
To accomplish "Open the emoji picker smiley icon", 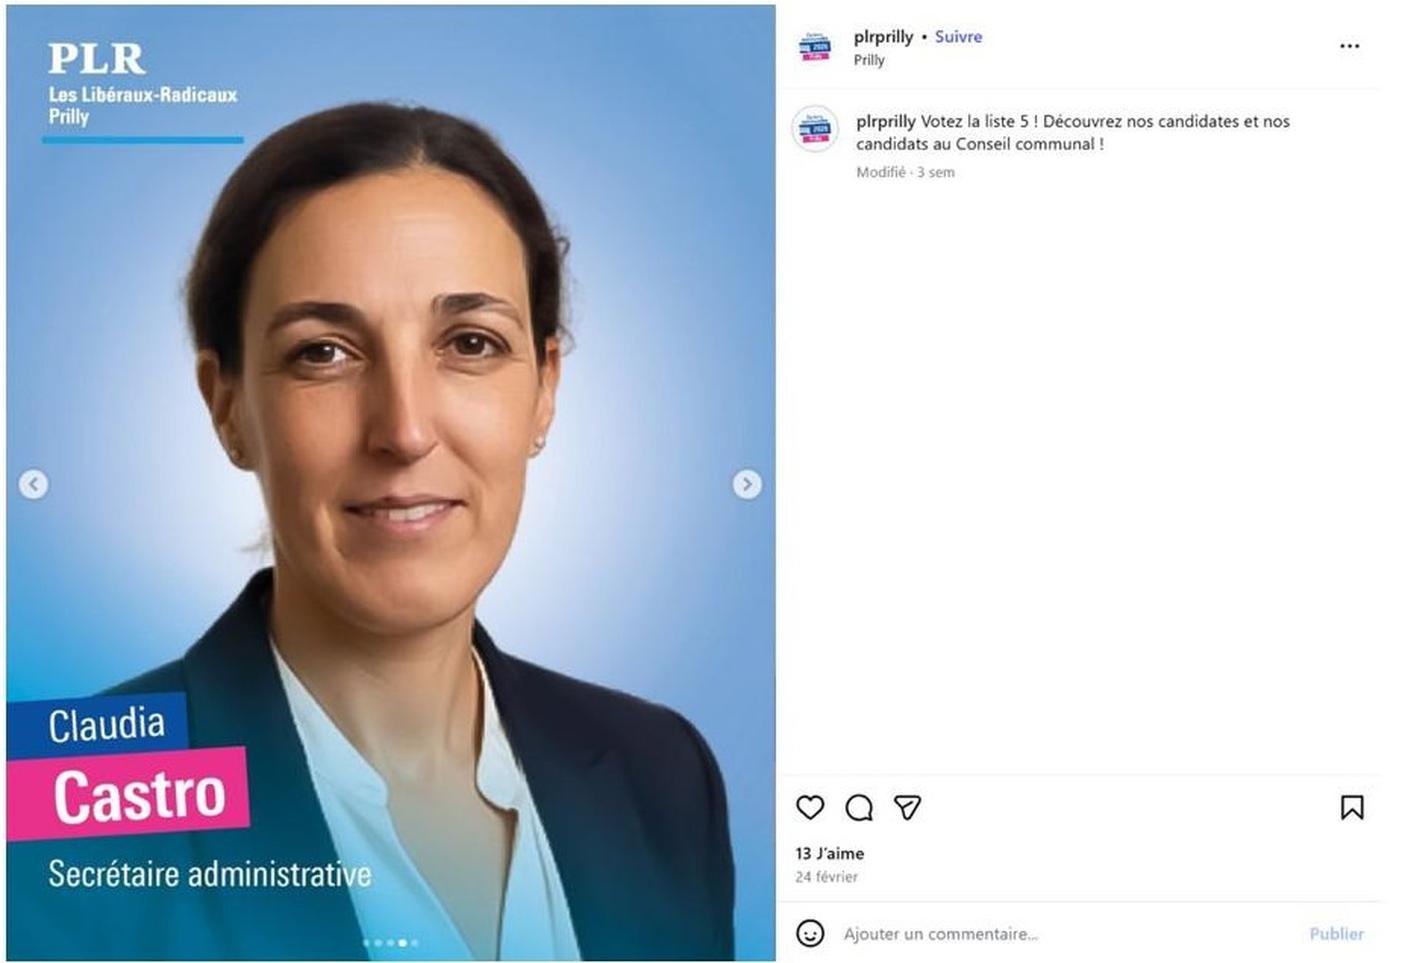I will (x=810, y=933).
